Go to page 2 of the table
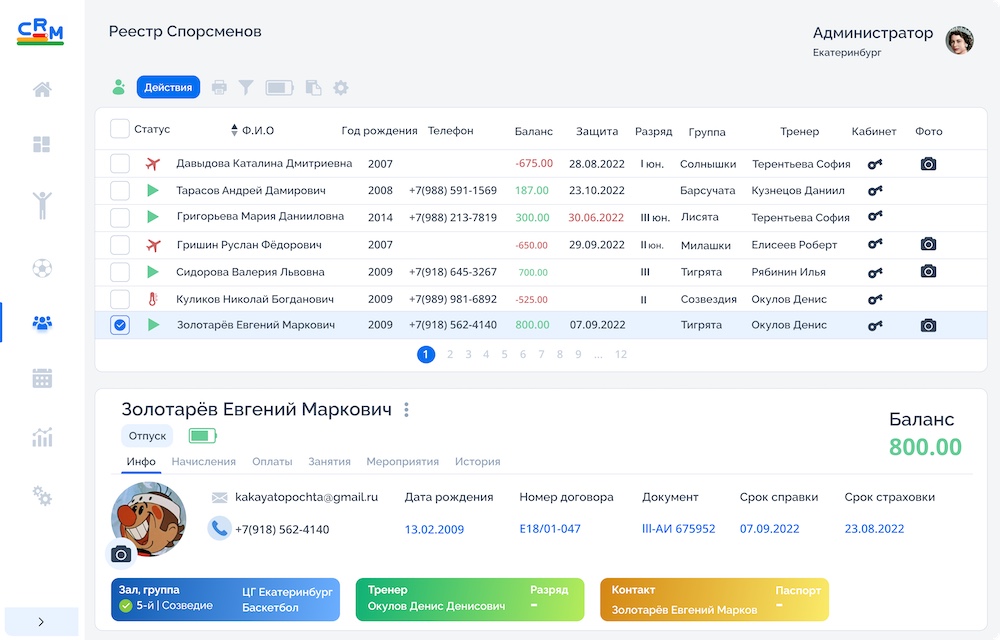The width and height of the screenshot is (1000, 640). 450,354
